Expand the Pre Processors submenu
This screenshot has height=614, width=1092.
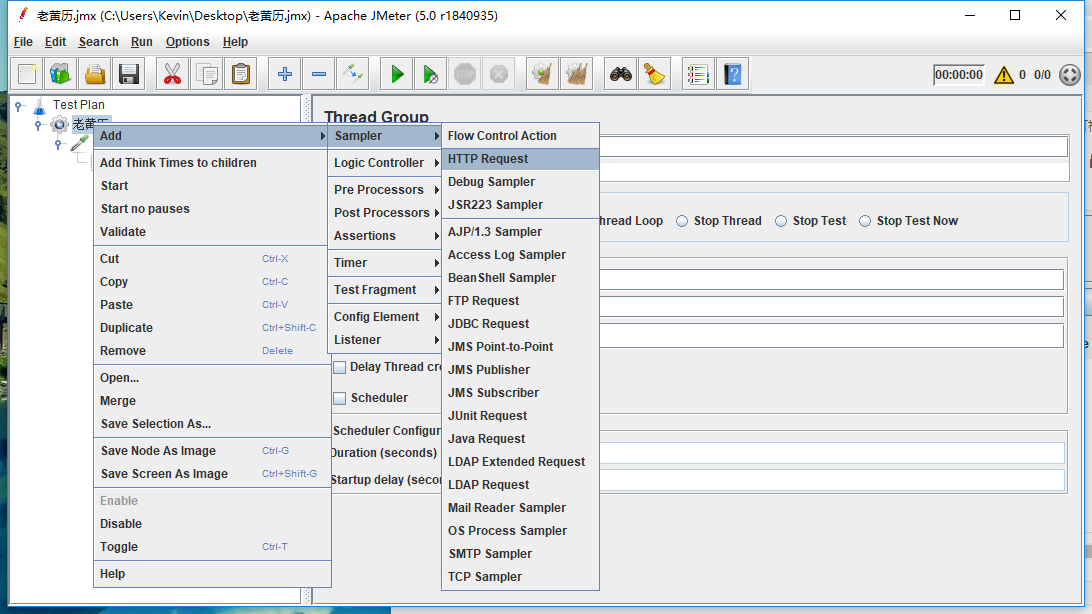[384, 189]
